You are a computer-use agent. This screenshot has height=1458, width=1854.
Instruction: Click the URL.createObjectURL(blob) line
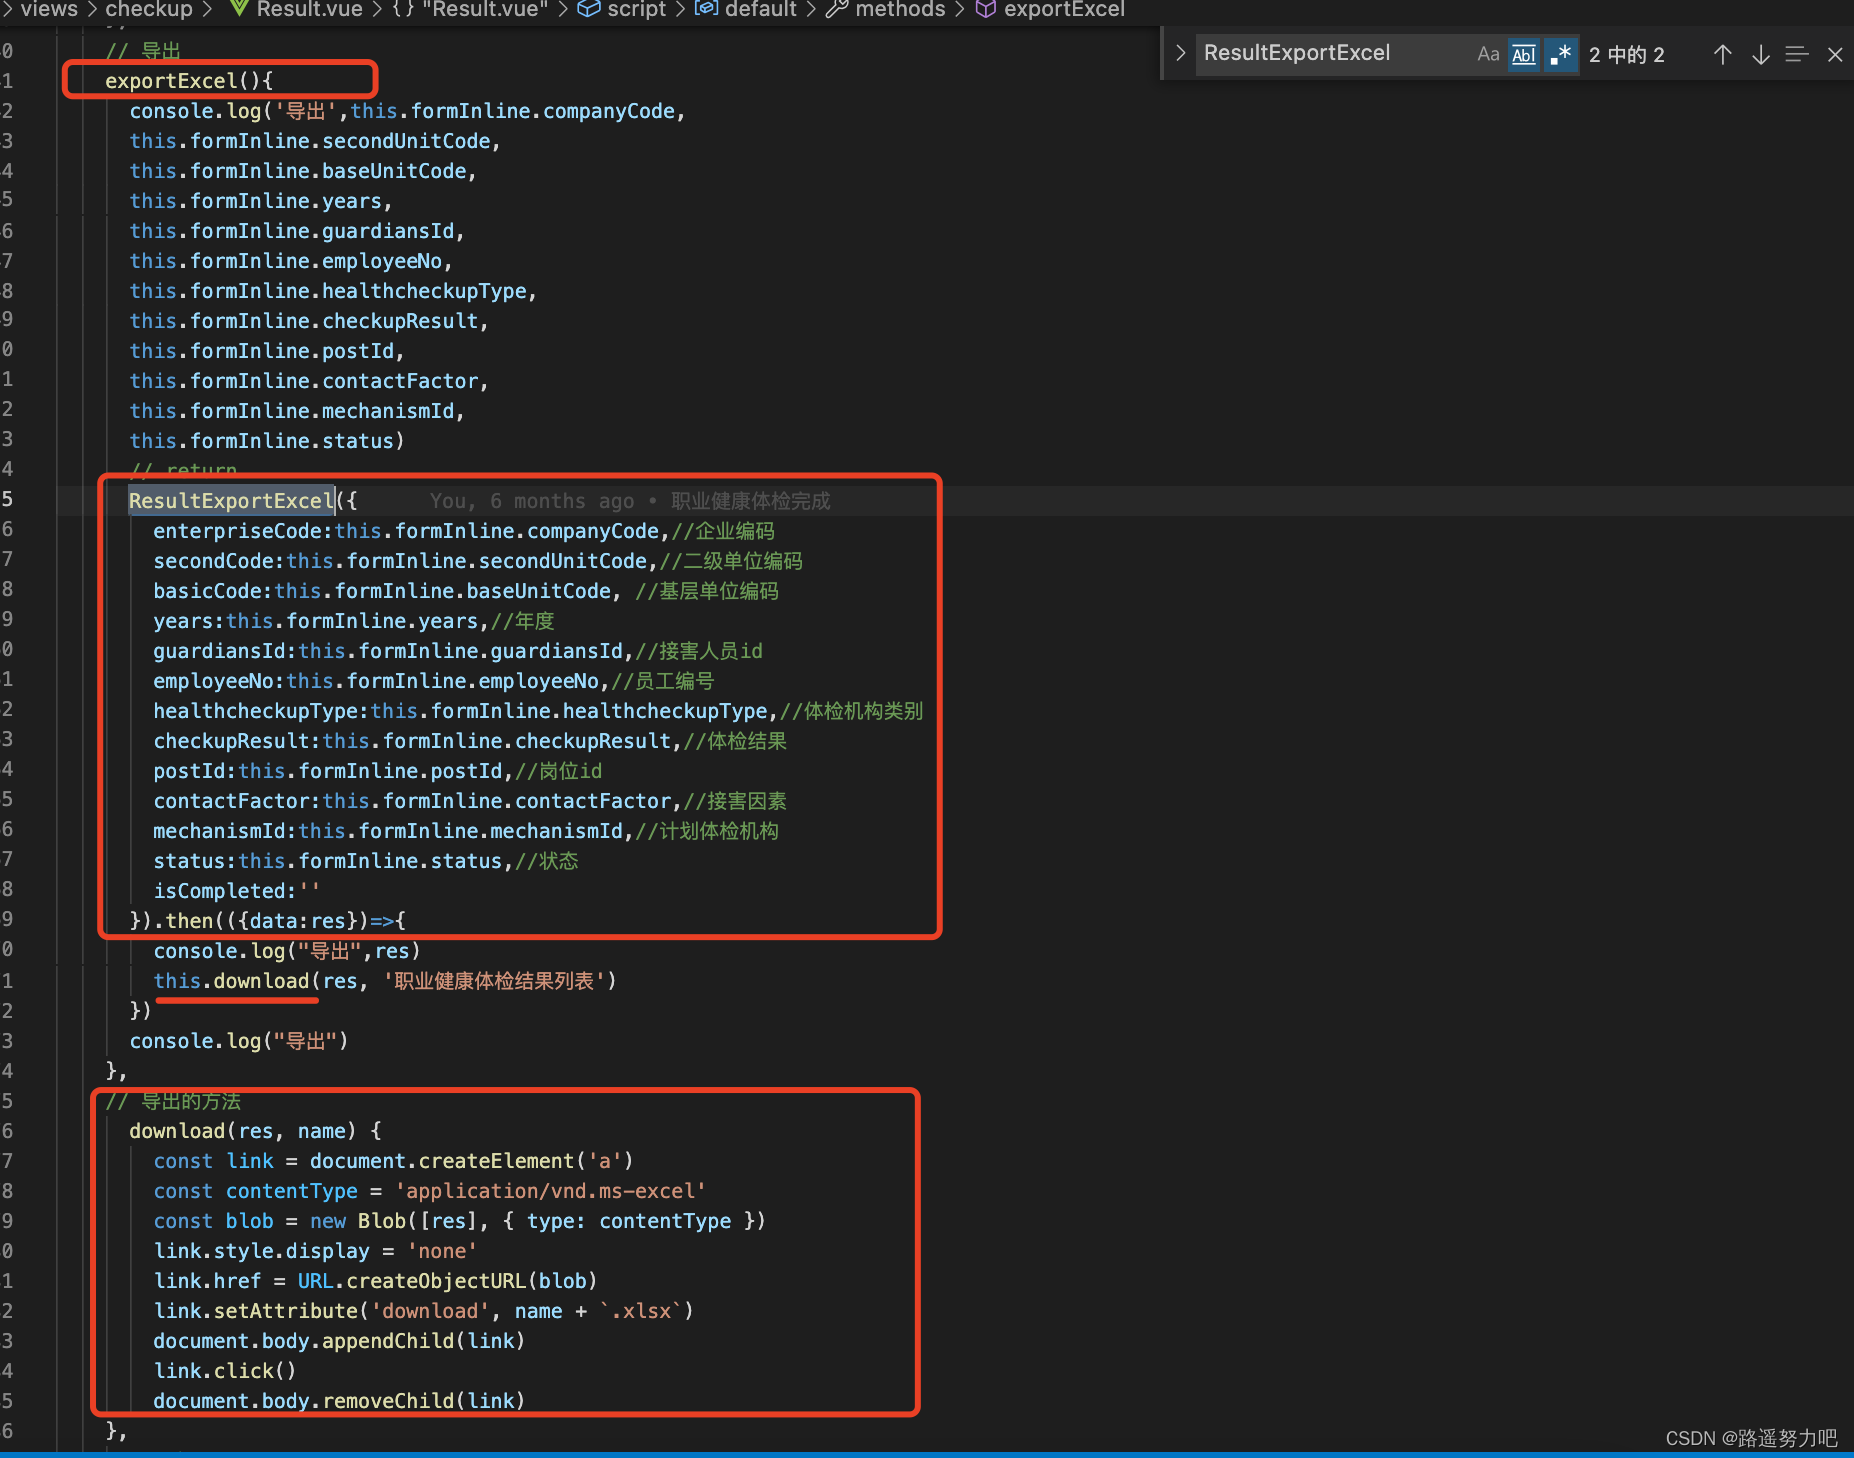click(x=375, y=1281)
